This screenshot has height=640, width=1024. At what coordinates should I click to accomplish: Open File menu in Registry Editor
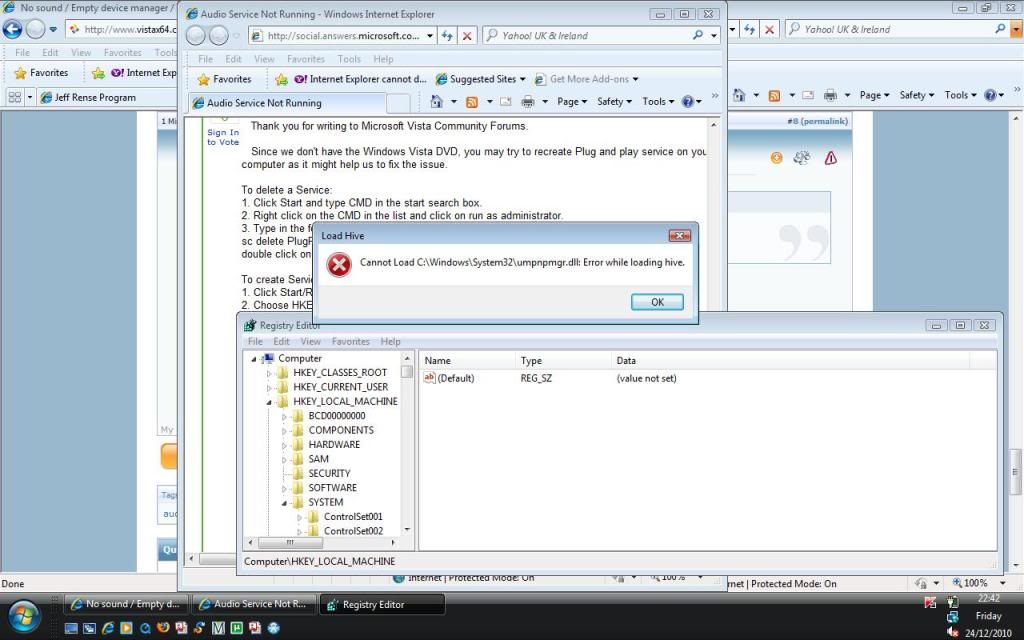coord(255,342)
